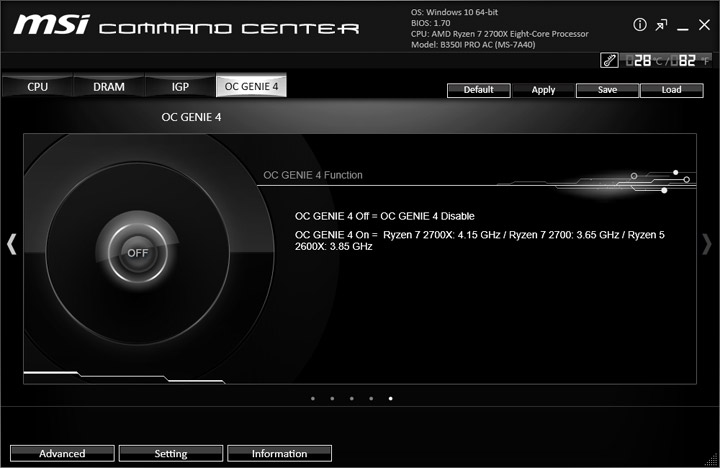720x468 pixels.
Task: Click the MSI Command Center logo
Action: click(186, 25)
